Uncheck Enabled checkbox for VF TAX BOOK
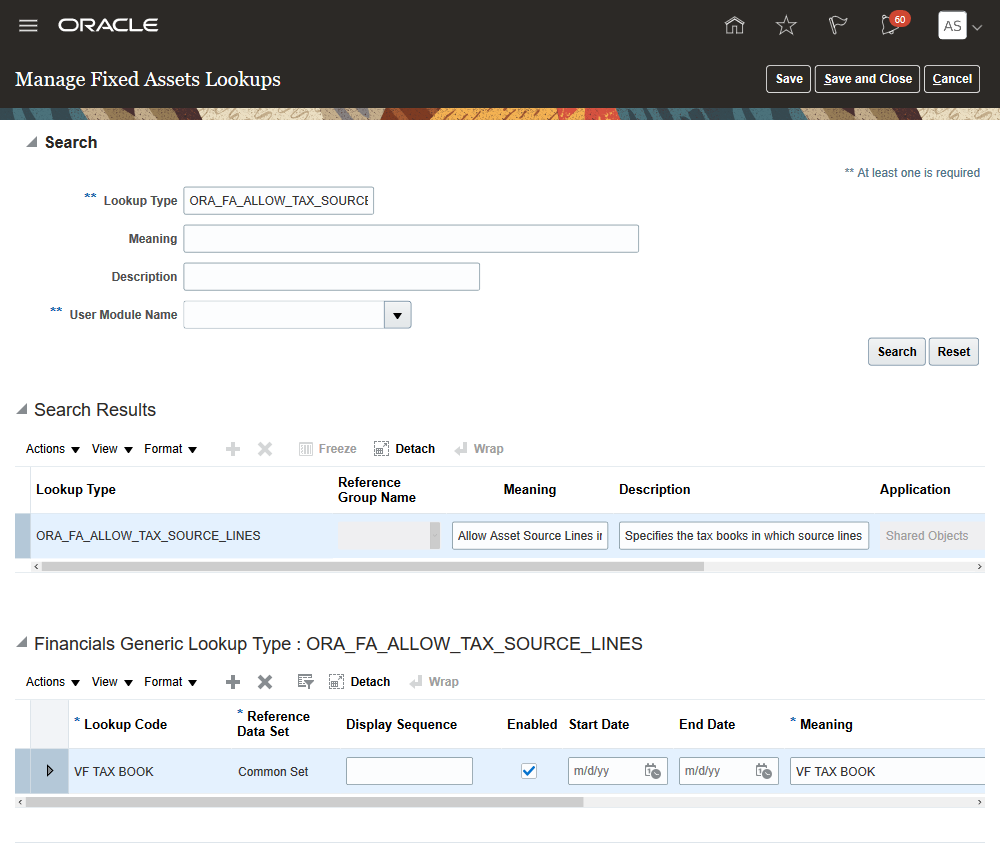 point(529,771)
